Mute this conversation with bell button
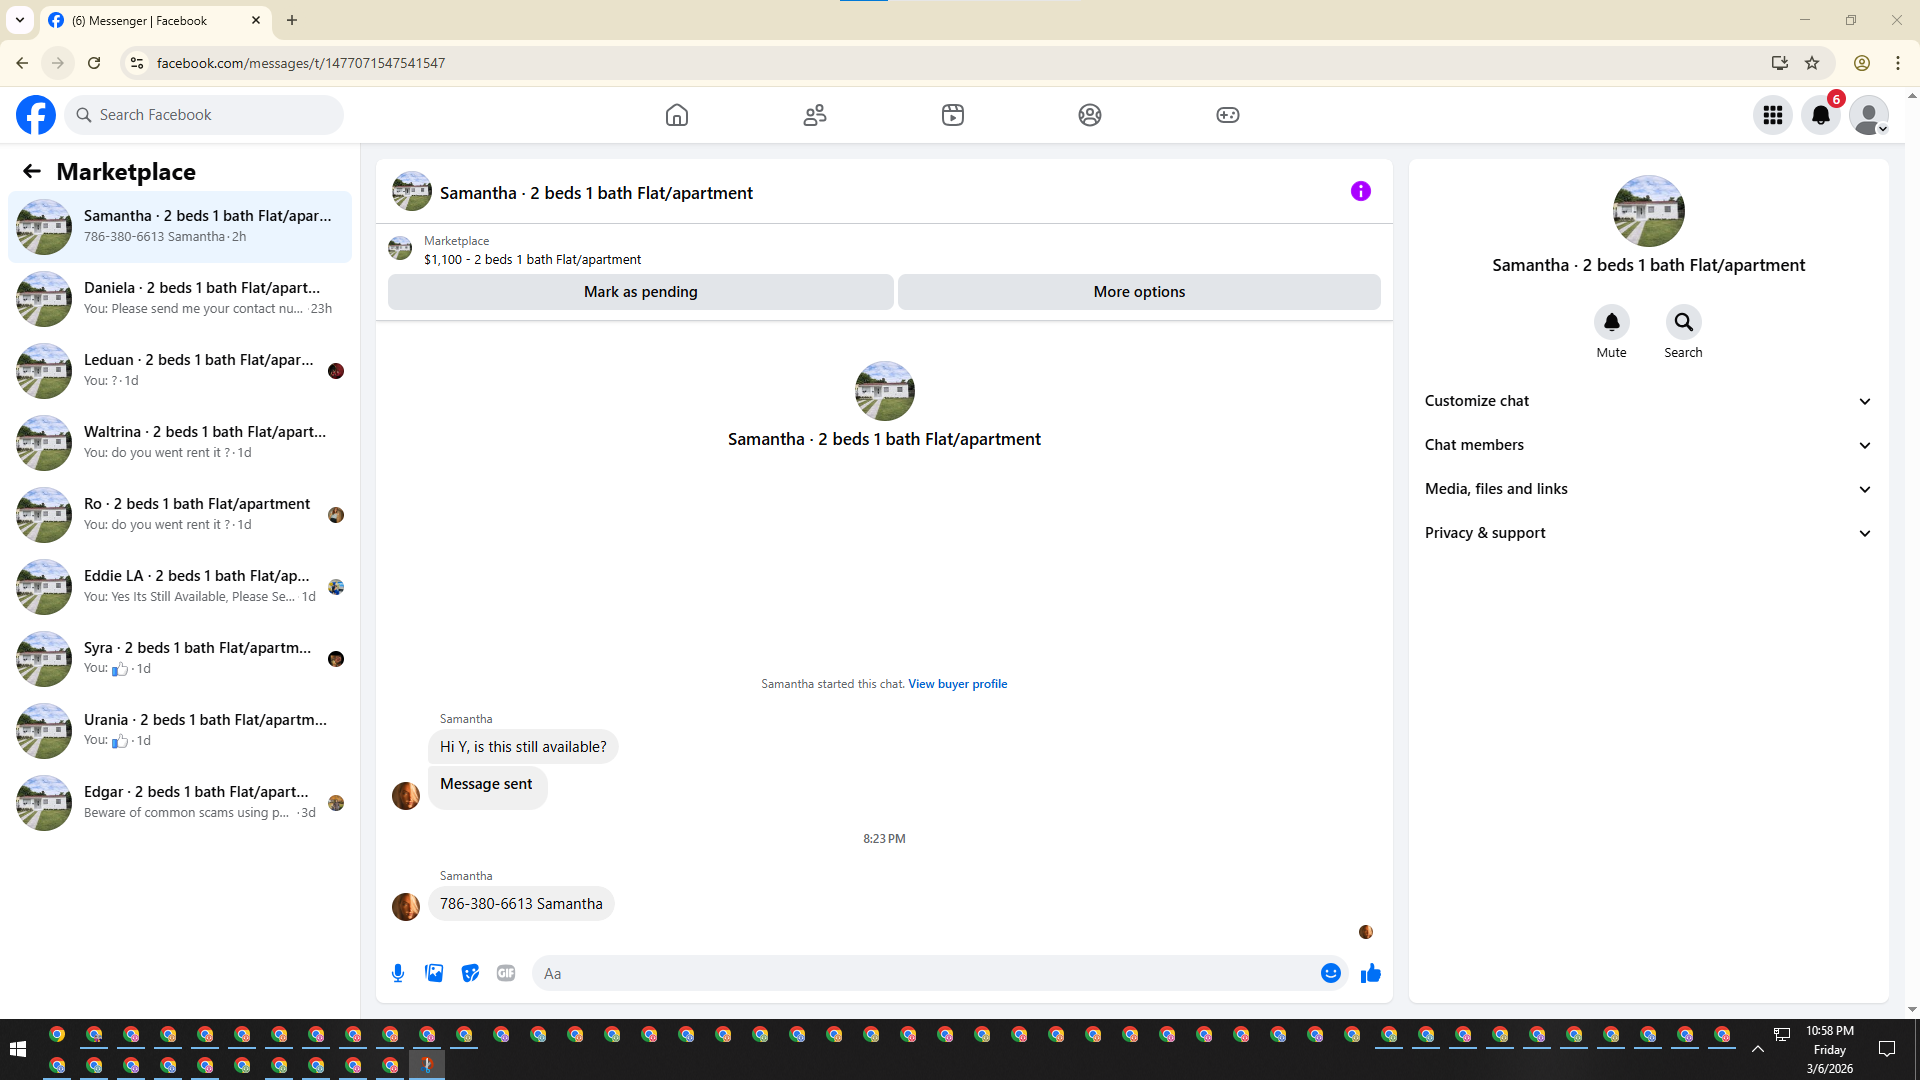Viewport: 1920px width, 1080px height. click(x=1611, y=322)
